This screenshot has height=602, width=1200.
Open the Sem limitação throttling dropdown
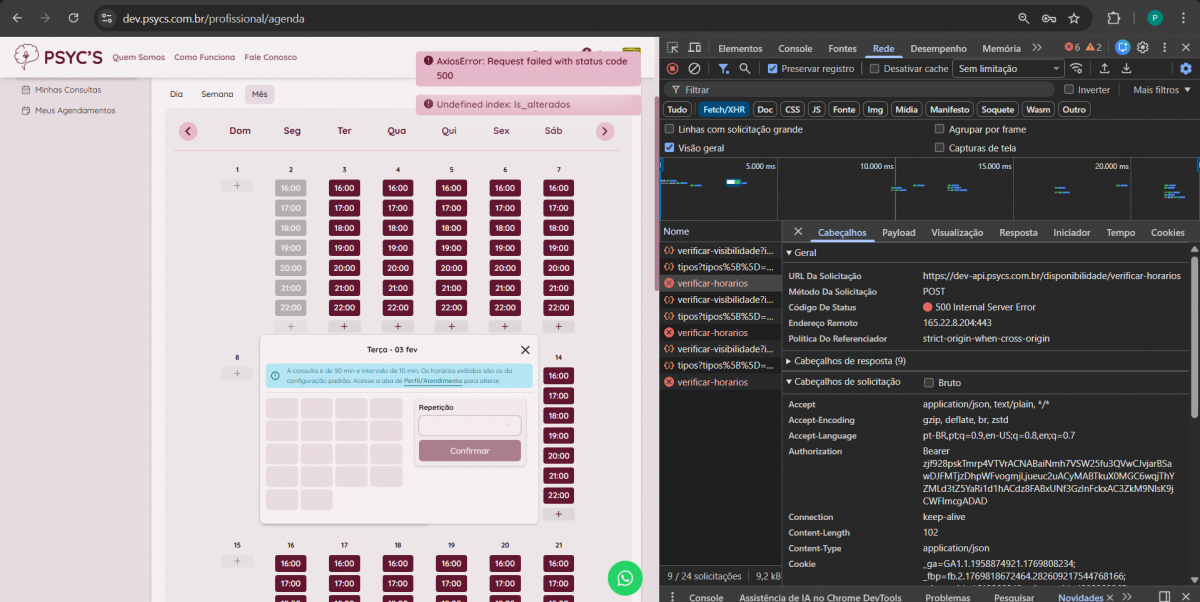pyautogui.click(x=1008, y=69)
